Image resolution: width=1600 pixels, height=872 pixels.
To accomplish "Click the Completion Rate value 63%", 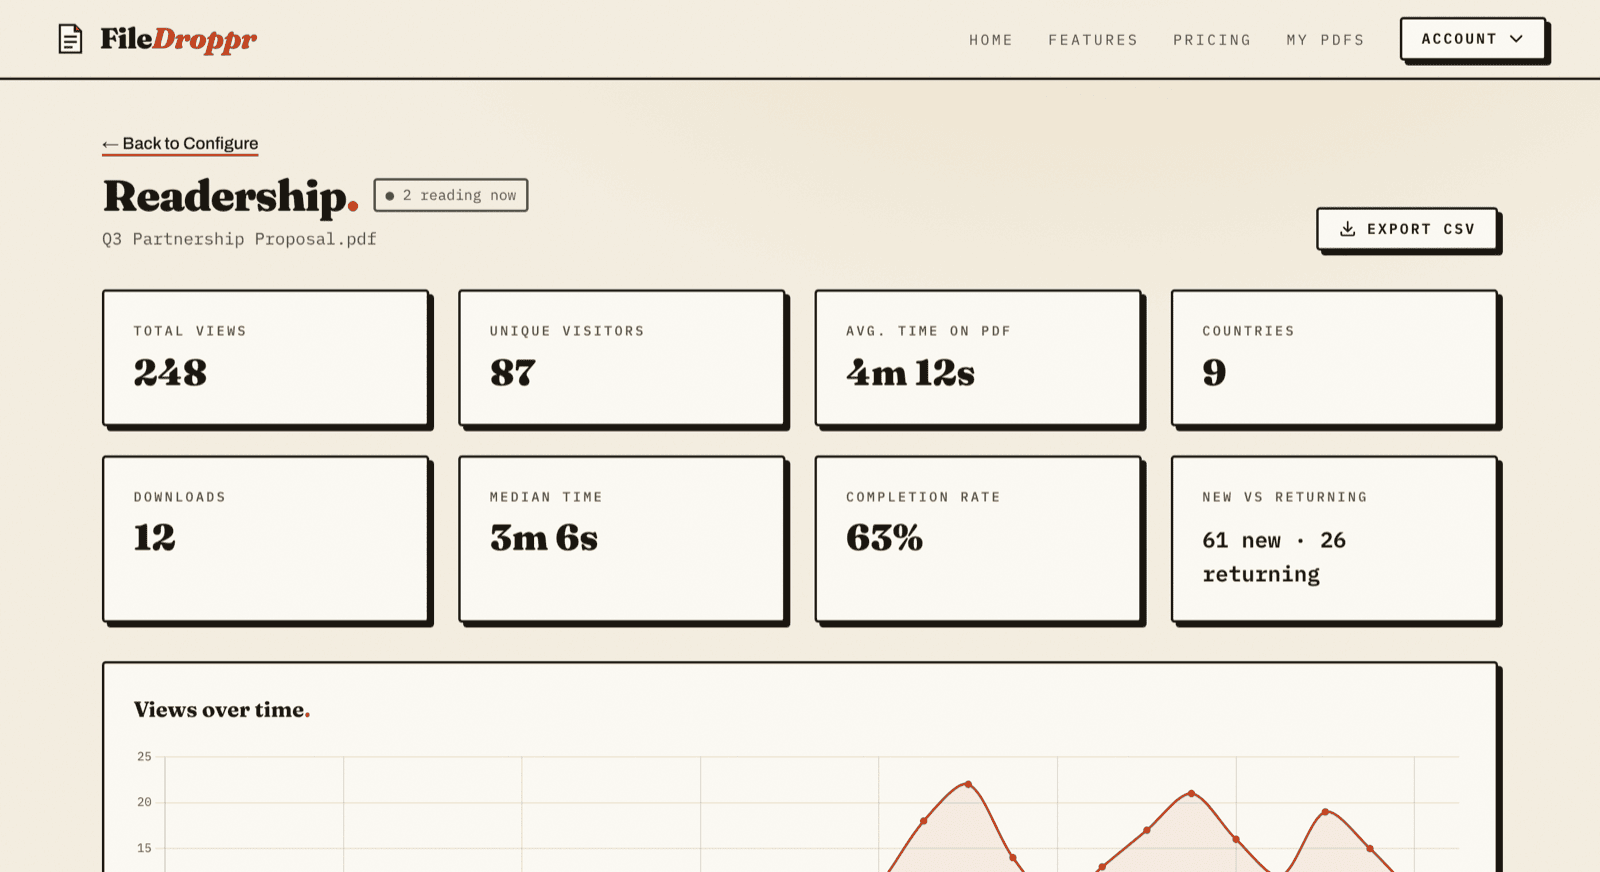I will [x=884, y=538].
